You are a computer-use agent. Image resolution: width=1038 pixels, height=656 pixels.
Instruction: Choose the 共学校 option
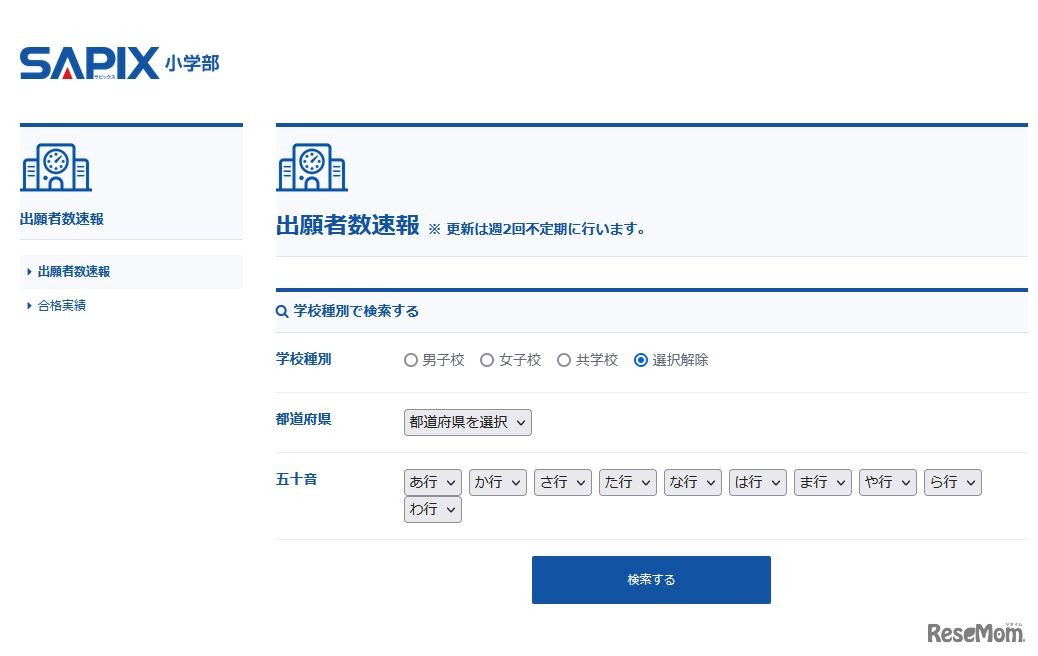coord(563,360)
